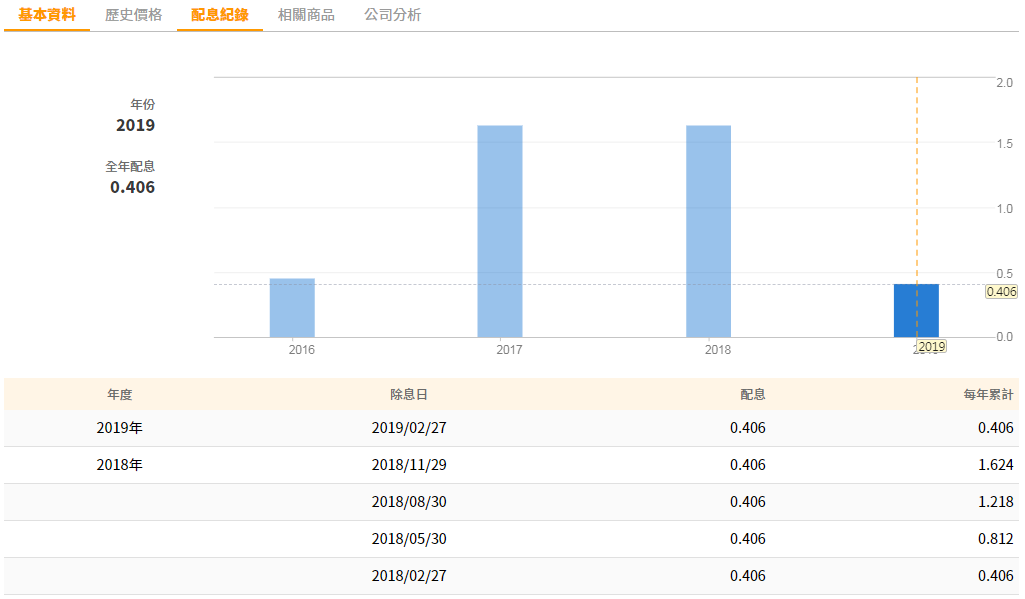Select the highlighted dark blue 2019 bar
1025x599 pixels.
[916, 311]
